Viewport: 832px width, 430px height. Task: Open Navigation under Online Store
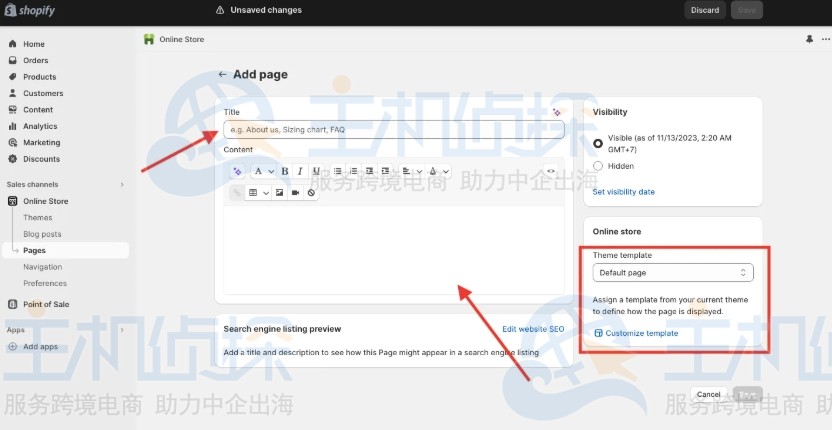(42, 267)
